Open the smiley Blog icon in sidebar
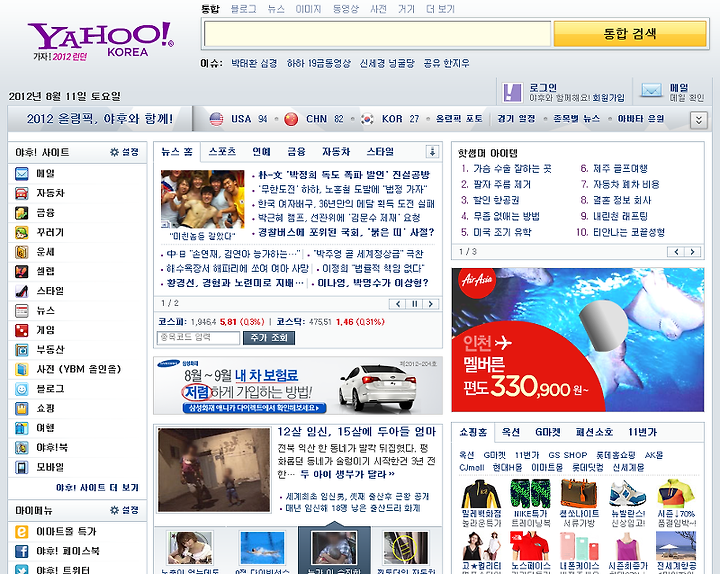Image resolution: width=720 pixels, height=574 pixels. (22, 389)
